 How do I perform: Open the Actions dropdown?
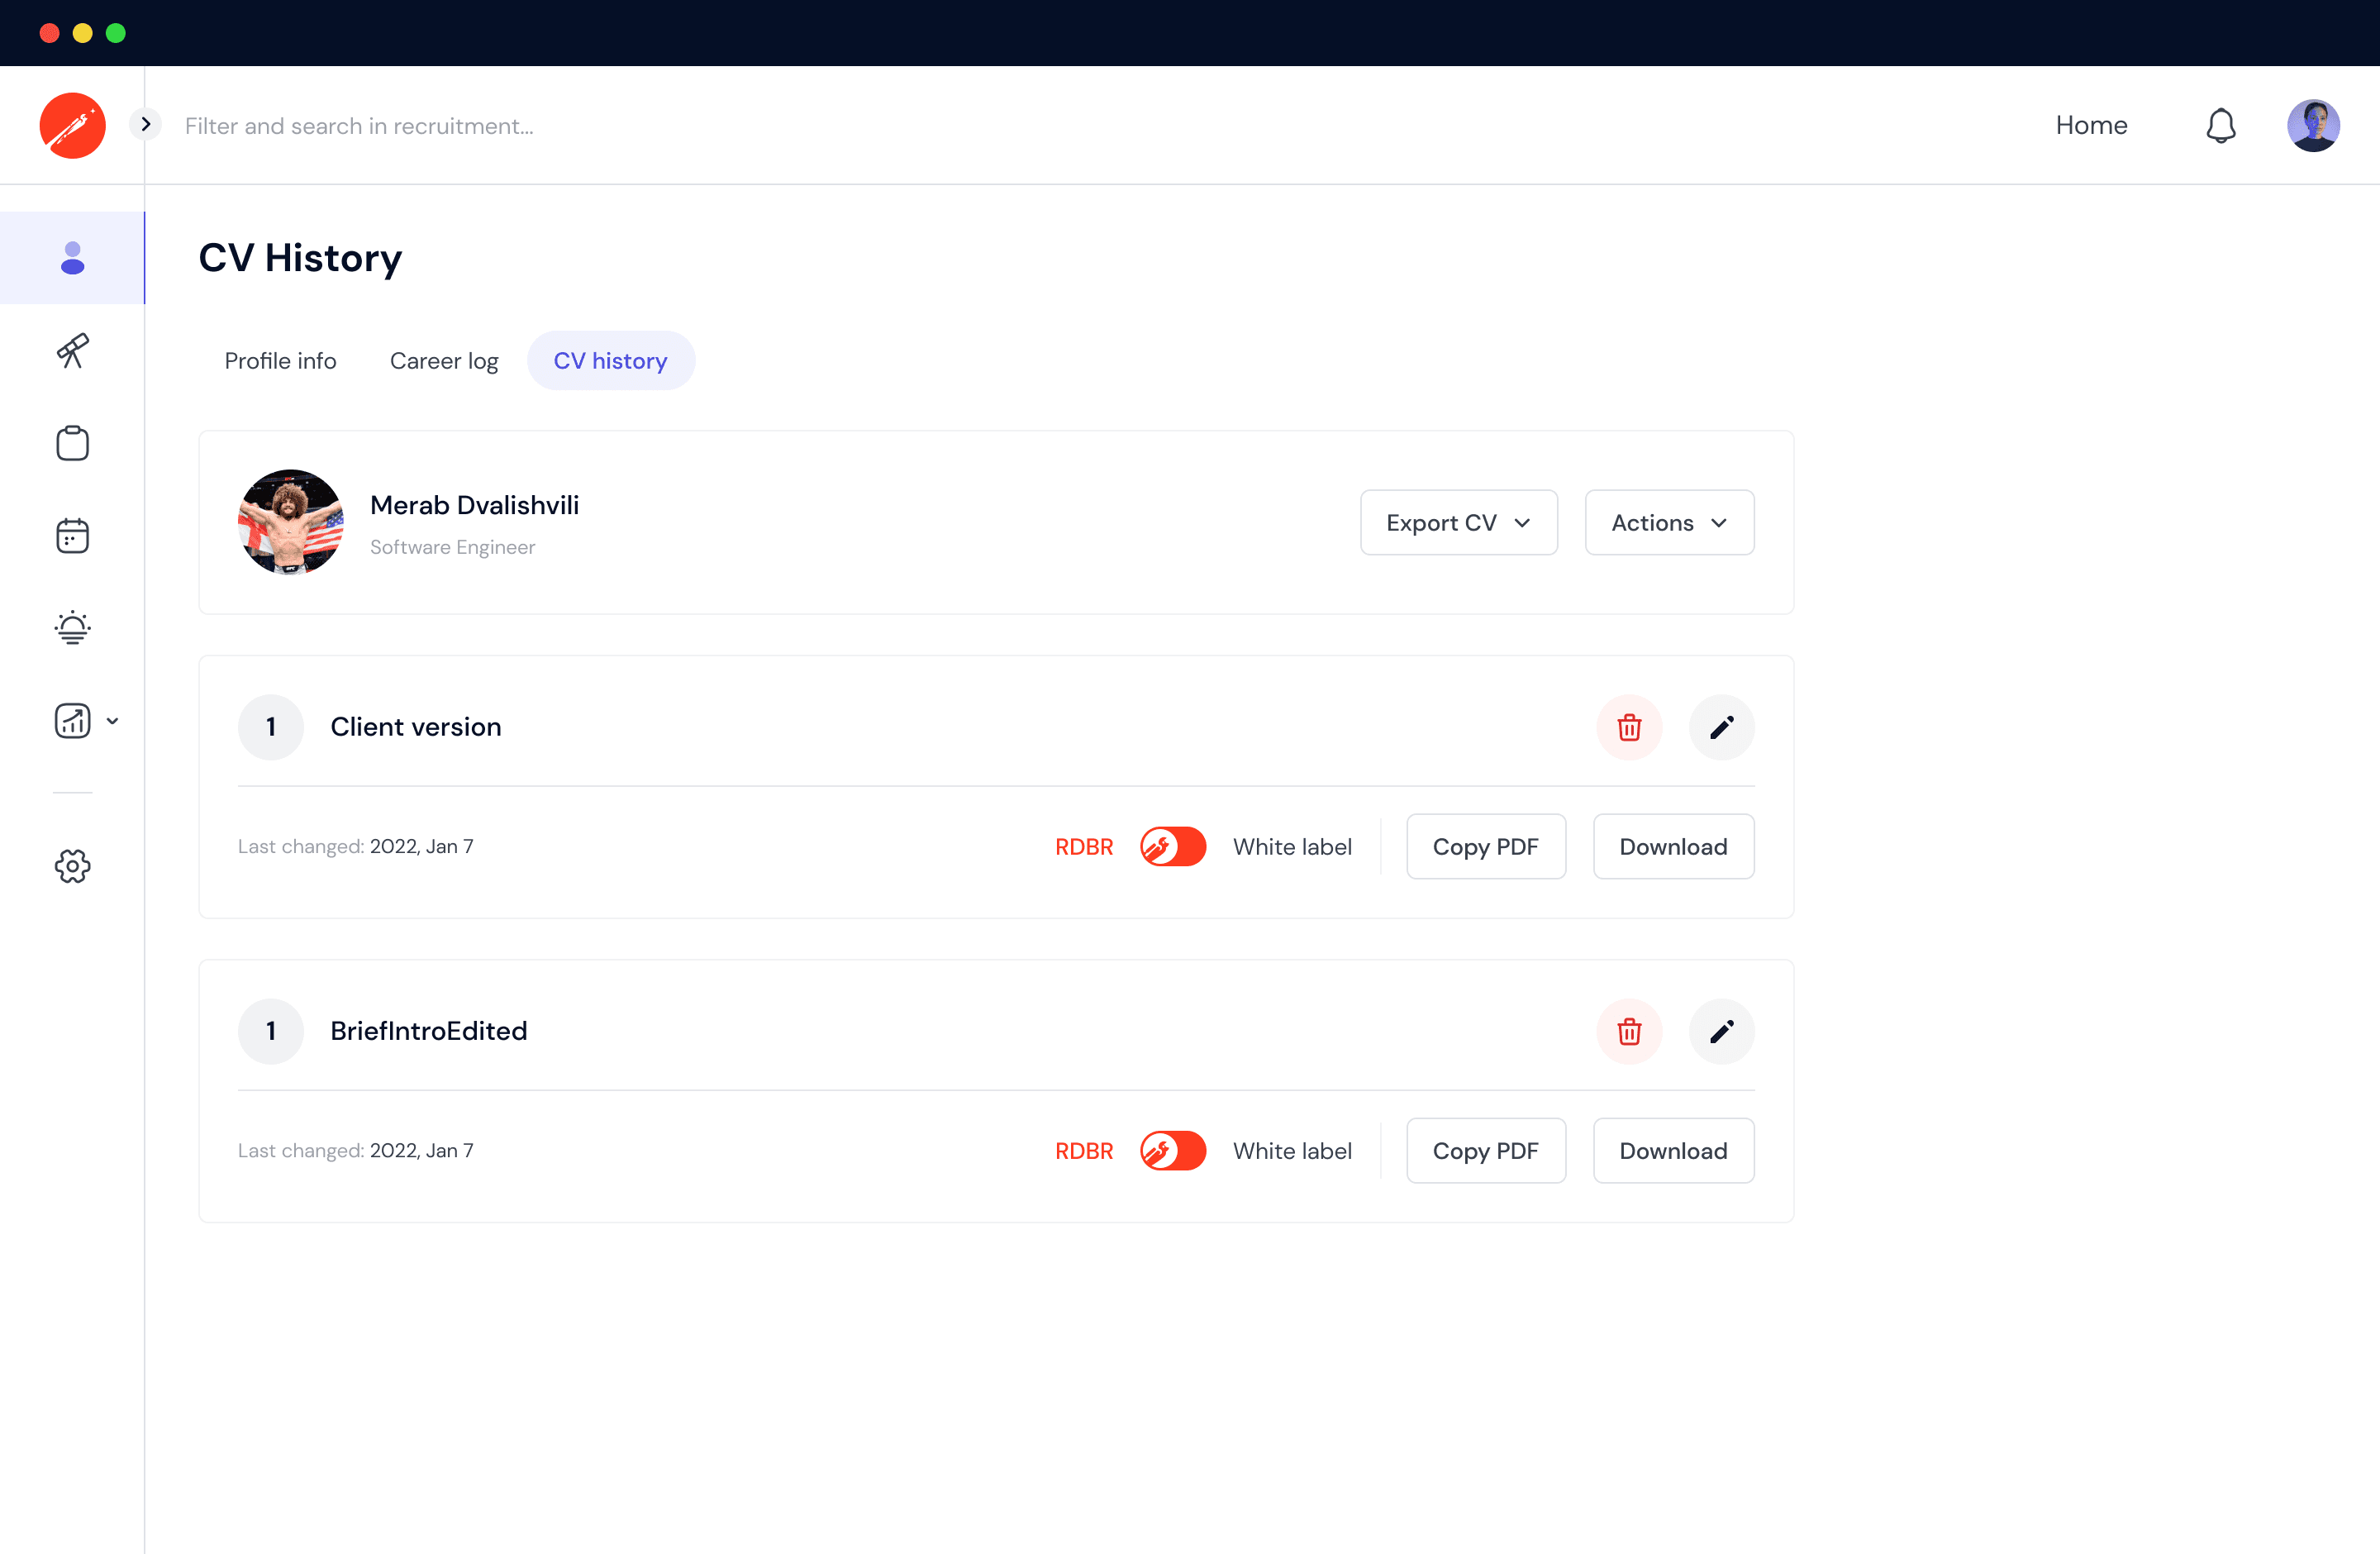click(x=1668, y=522)
